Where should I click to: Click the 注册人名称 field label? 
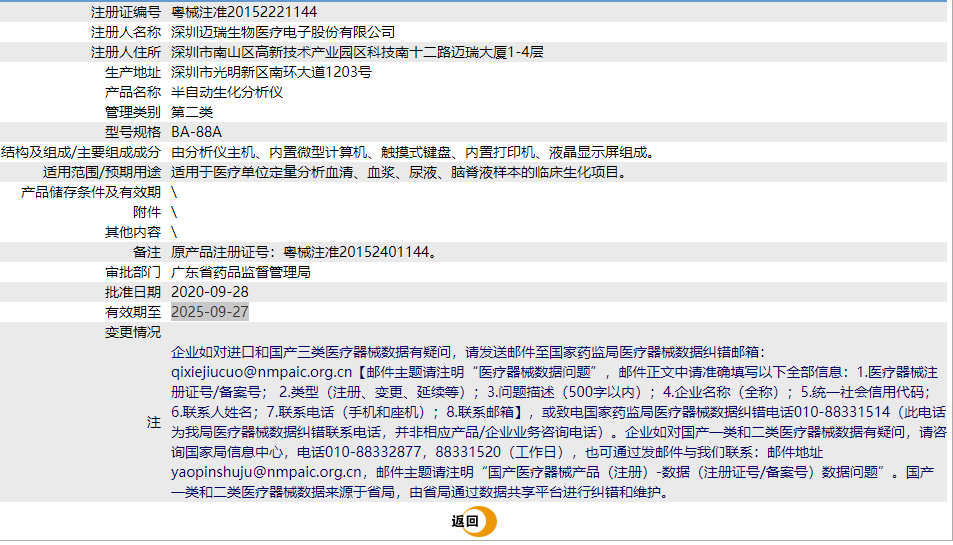126,32
